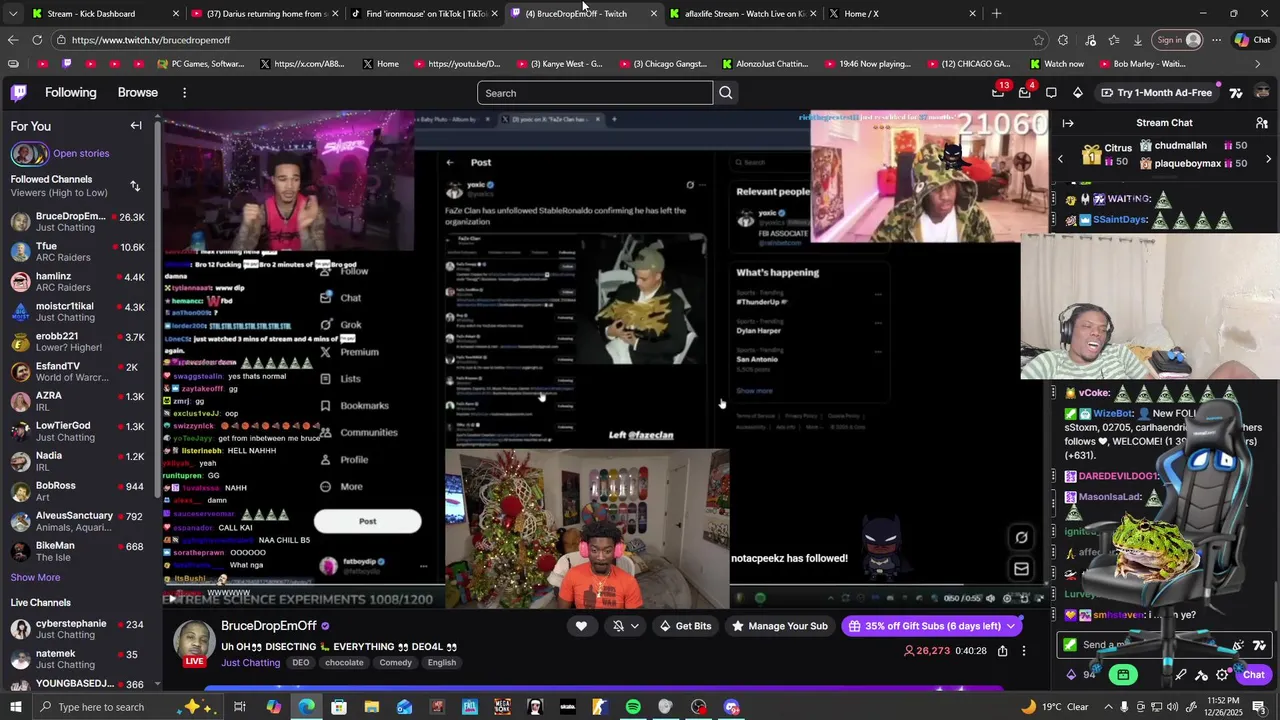Screen dimensions: 1280x720
Task: Send message with the Chat button
Action: point(1253,675)
